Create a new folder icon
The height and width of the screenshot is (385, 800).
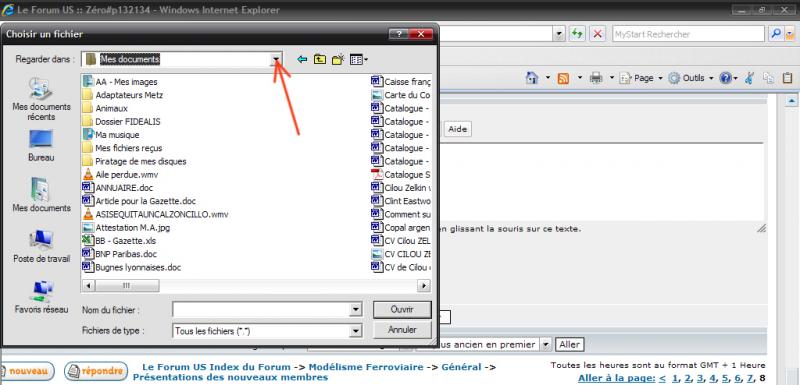coord(338,60)
